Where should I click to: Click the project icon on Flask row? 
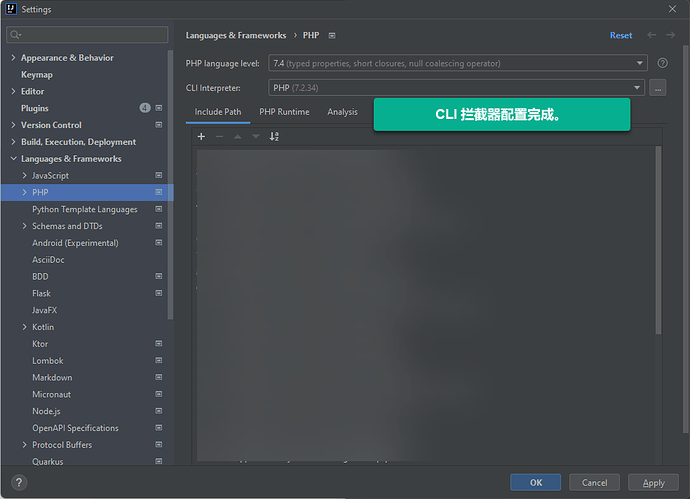(159, 293)
